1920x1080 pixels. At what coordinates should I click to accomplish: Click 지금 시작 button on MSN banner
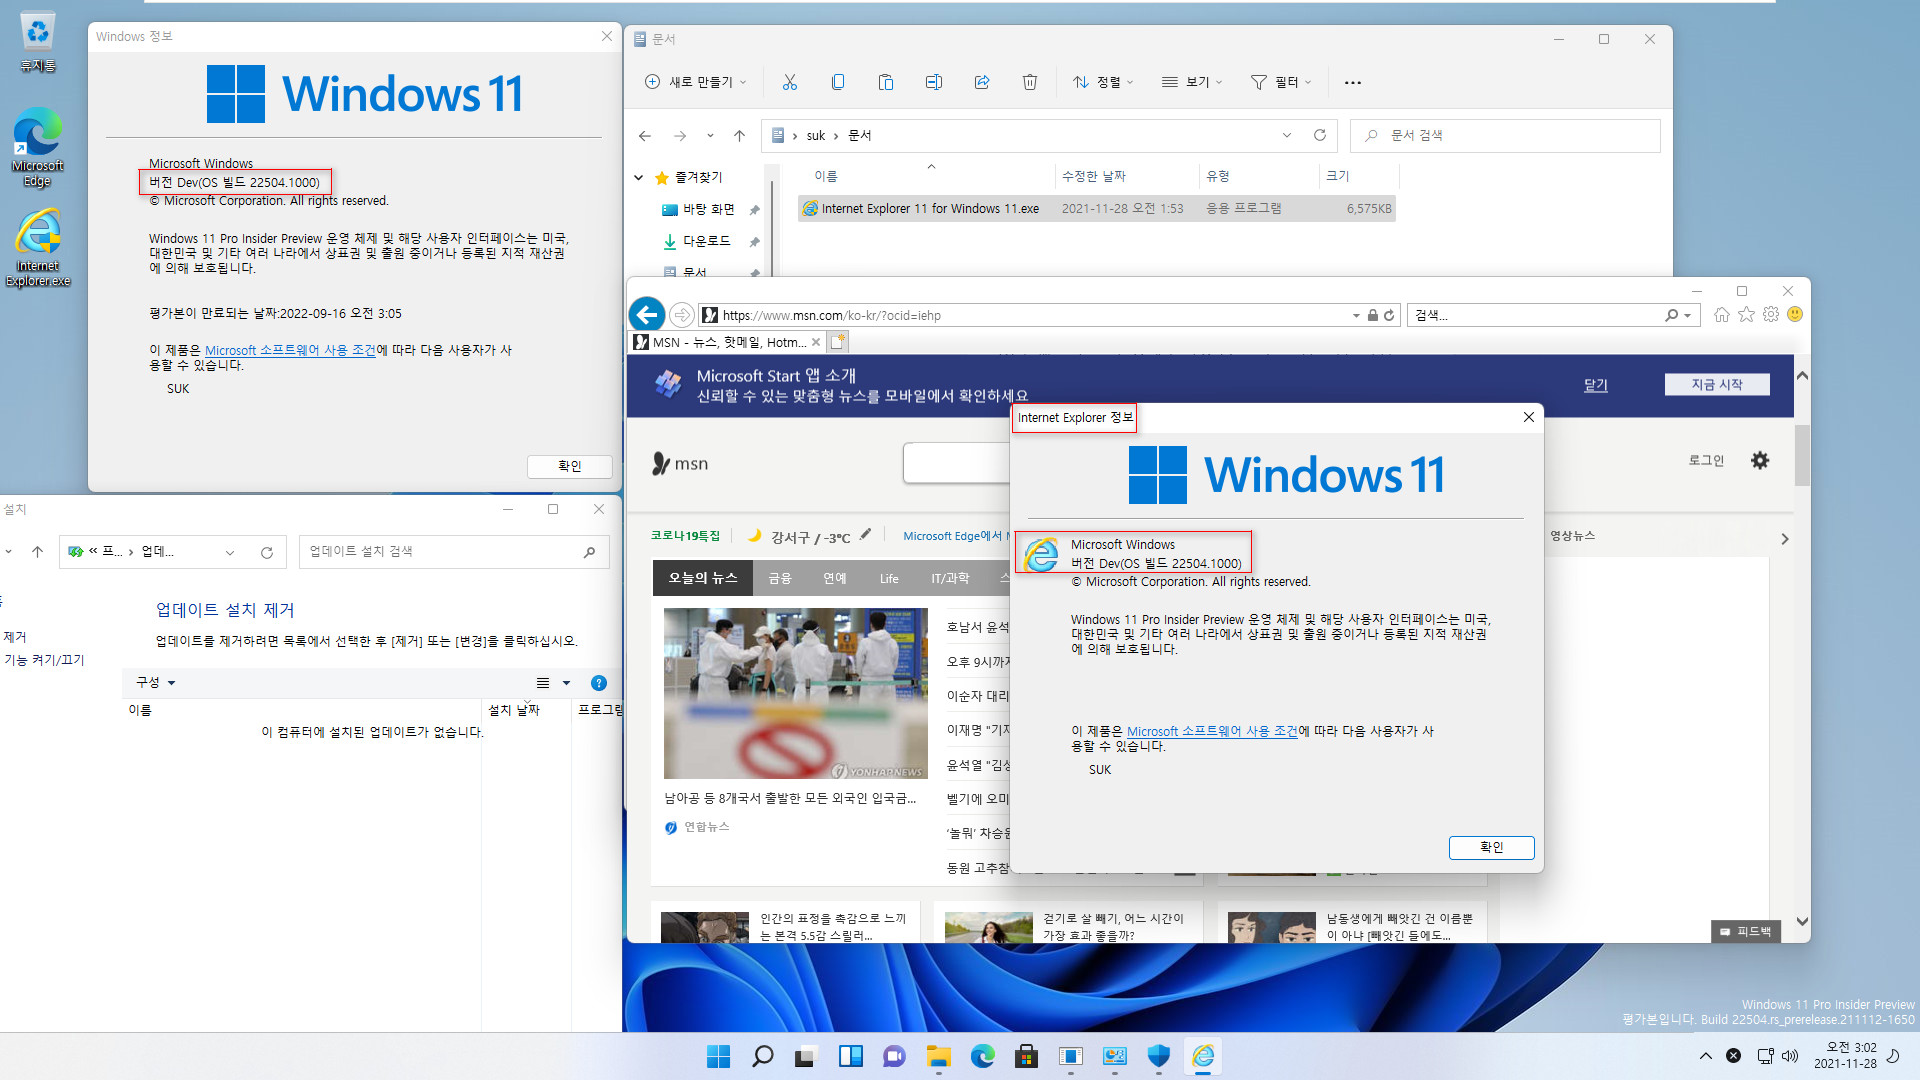(x=1716, y=384)
